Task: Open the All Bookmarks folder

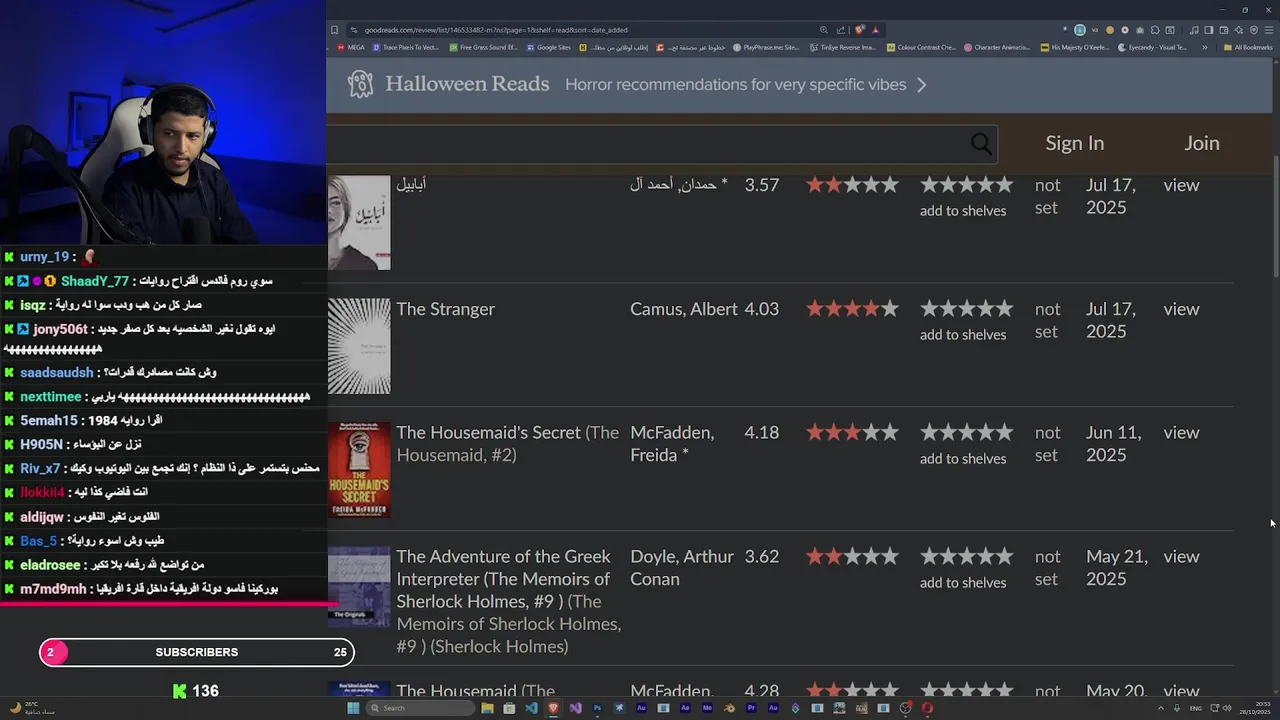Action: pos(1248,47)
